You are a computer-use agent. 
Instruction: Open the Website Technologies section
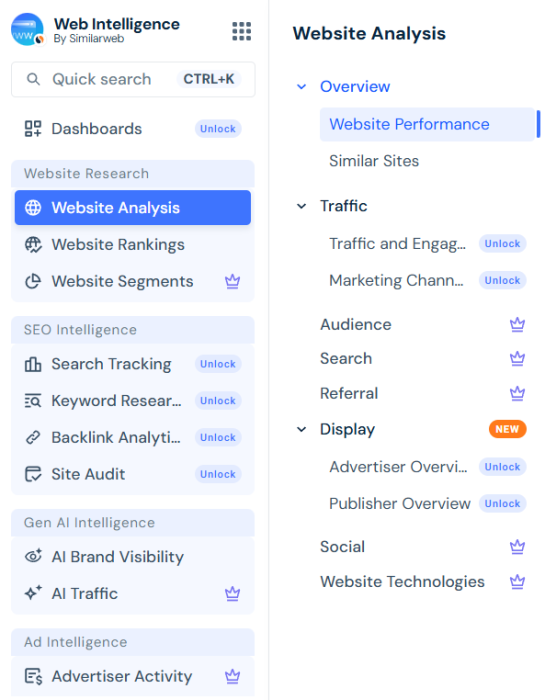click(x=402, y=582)
